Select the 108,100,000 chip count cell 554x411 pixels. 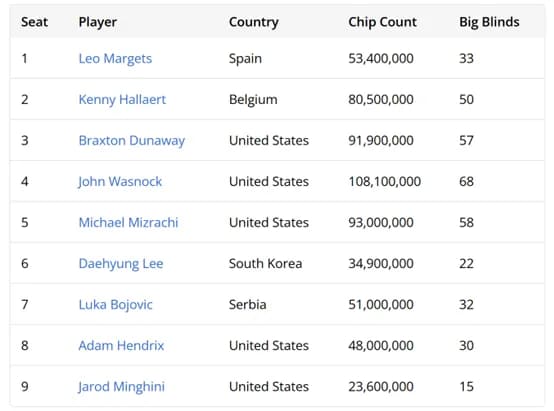point(384,182)
